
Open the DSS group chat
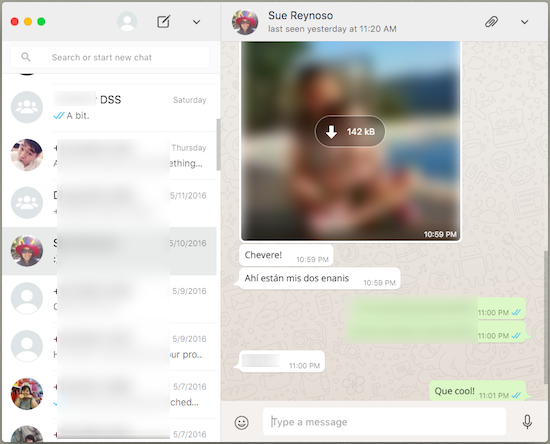109,107
